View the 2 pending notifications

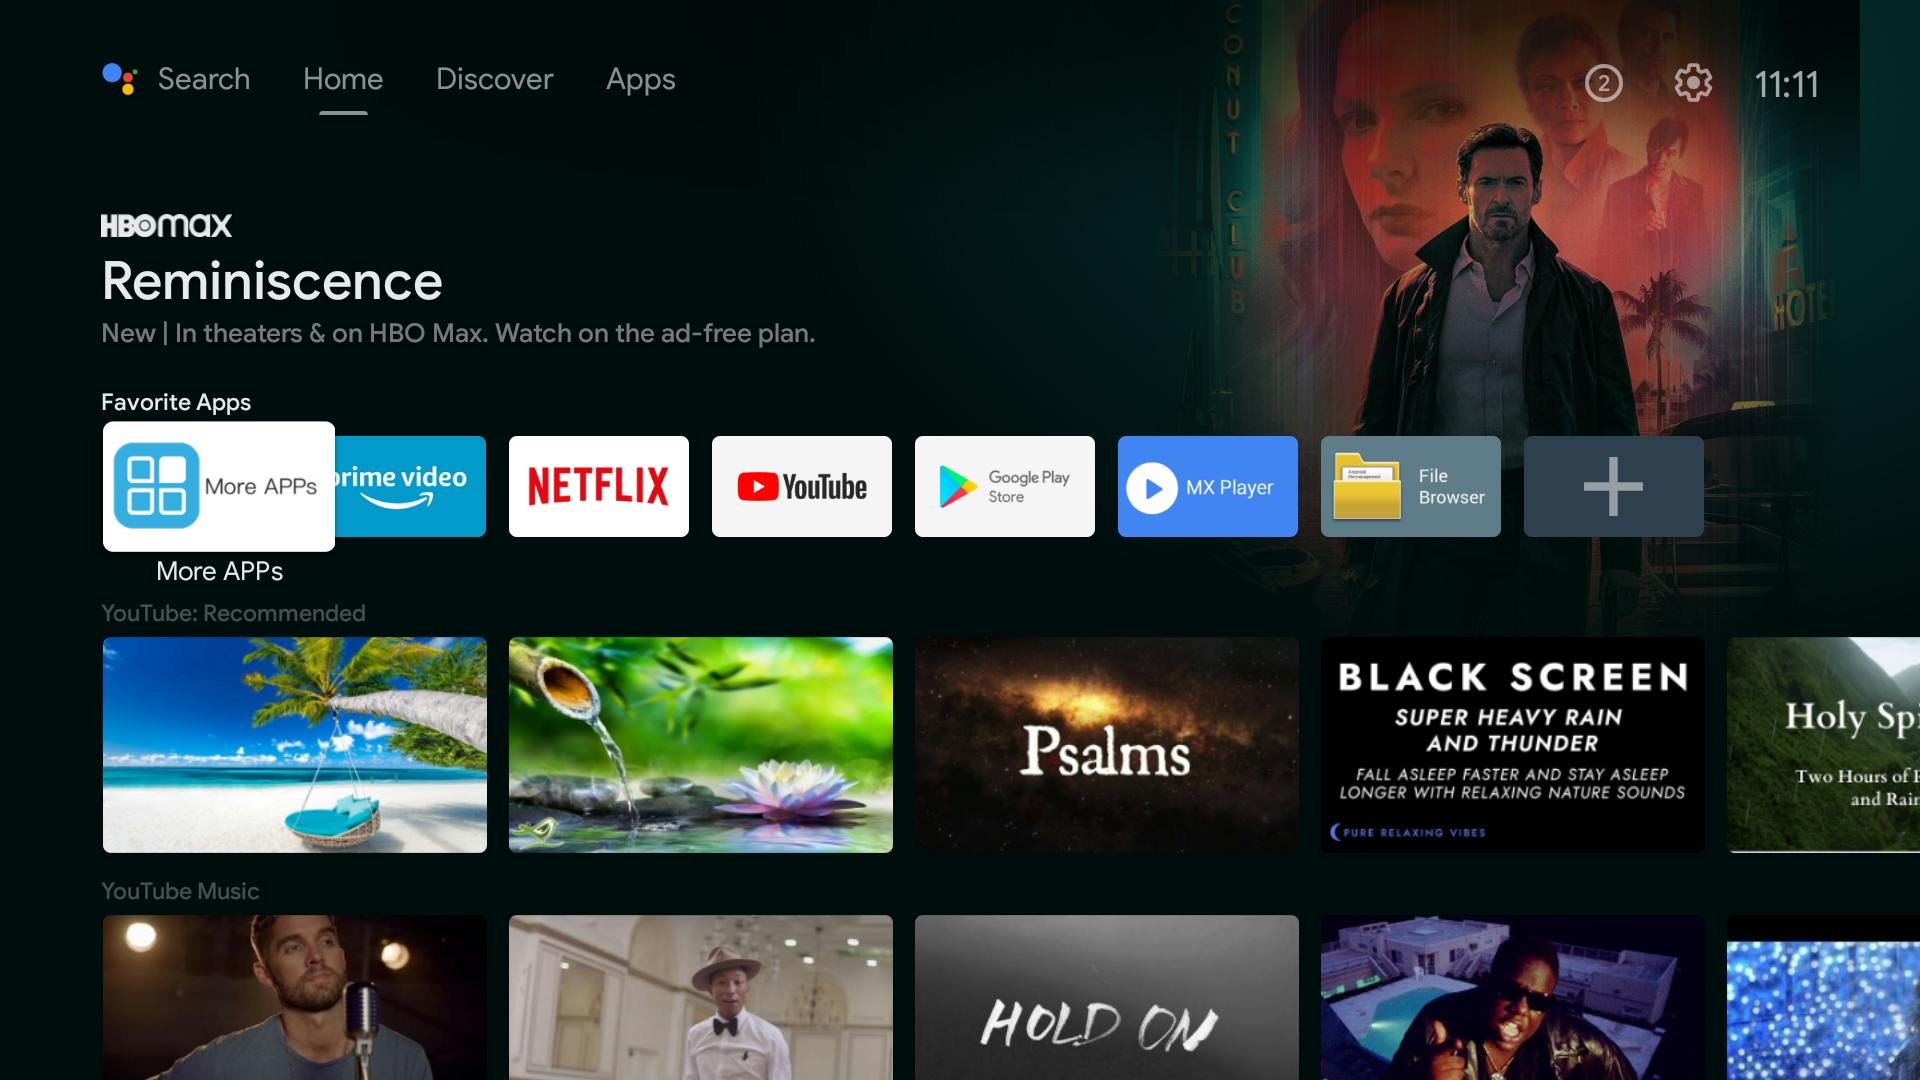1603,83
